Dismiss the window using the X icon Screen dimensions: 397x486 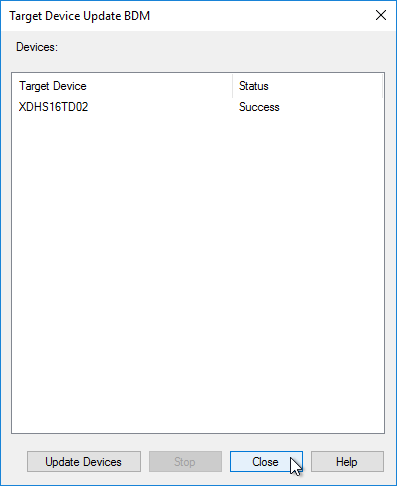pos(381,15)
